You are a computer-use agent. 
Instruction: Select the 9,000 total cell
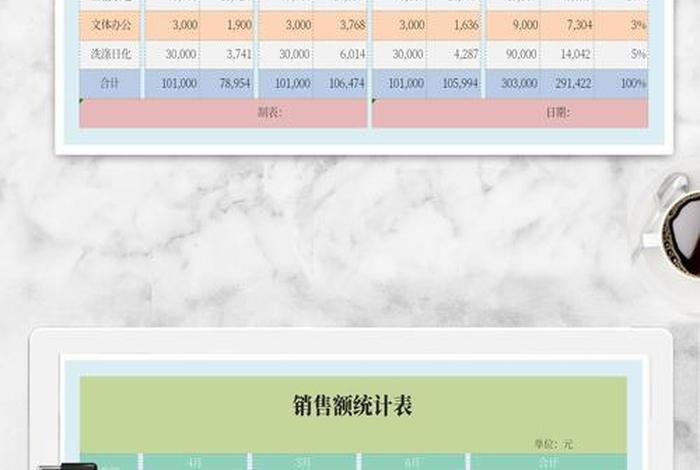click(513, 25)
